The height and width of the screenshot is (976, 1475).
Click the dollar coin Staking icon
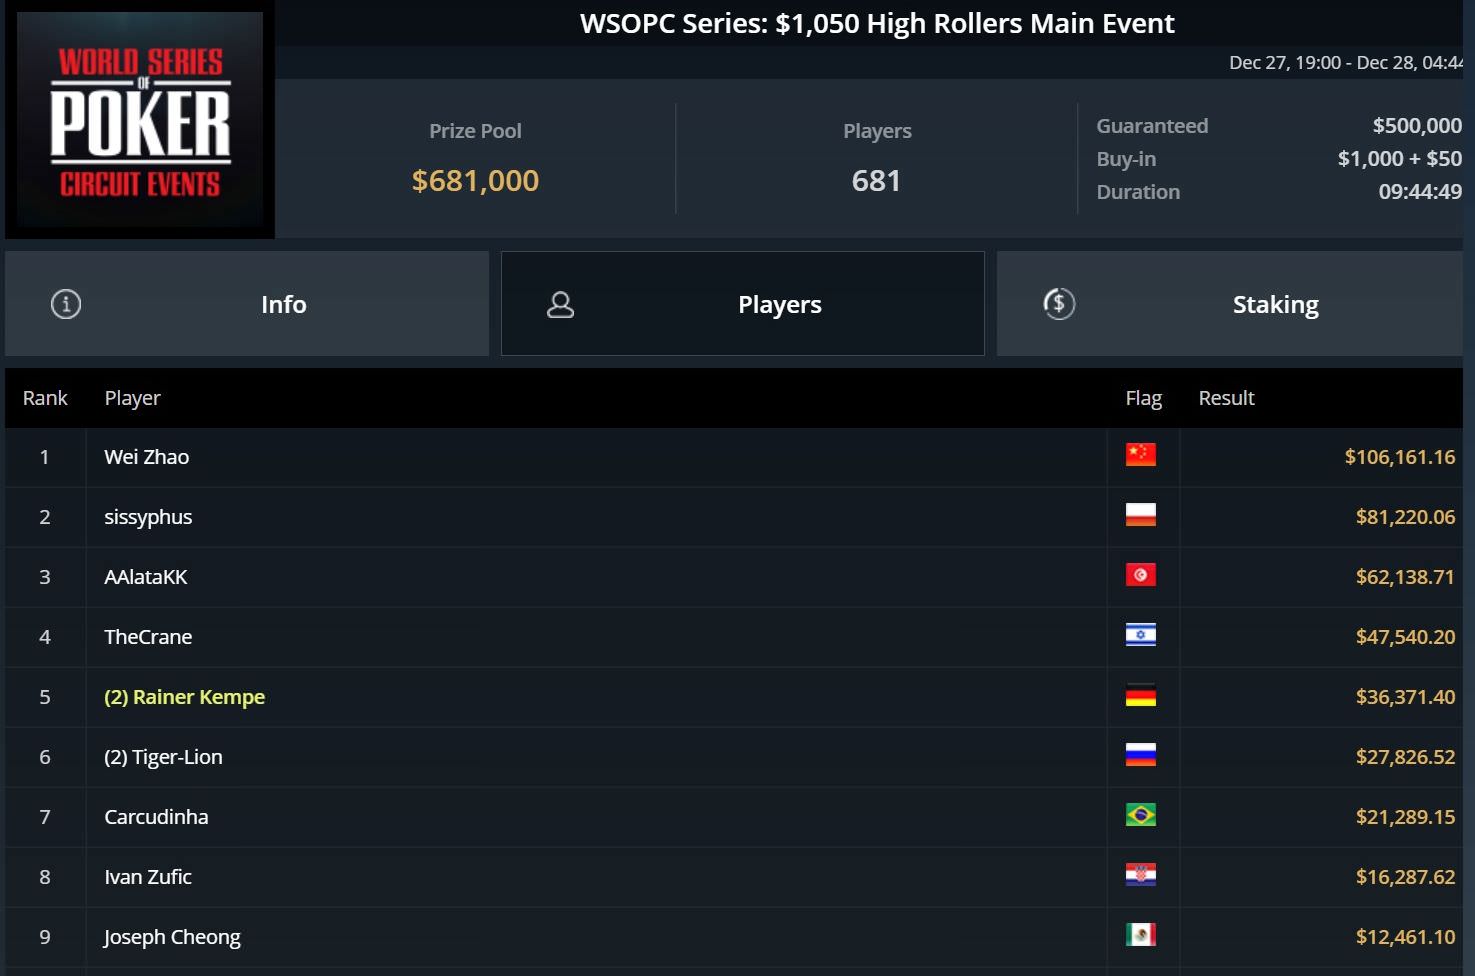[x=1059, y=303]
